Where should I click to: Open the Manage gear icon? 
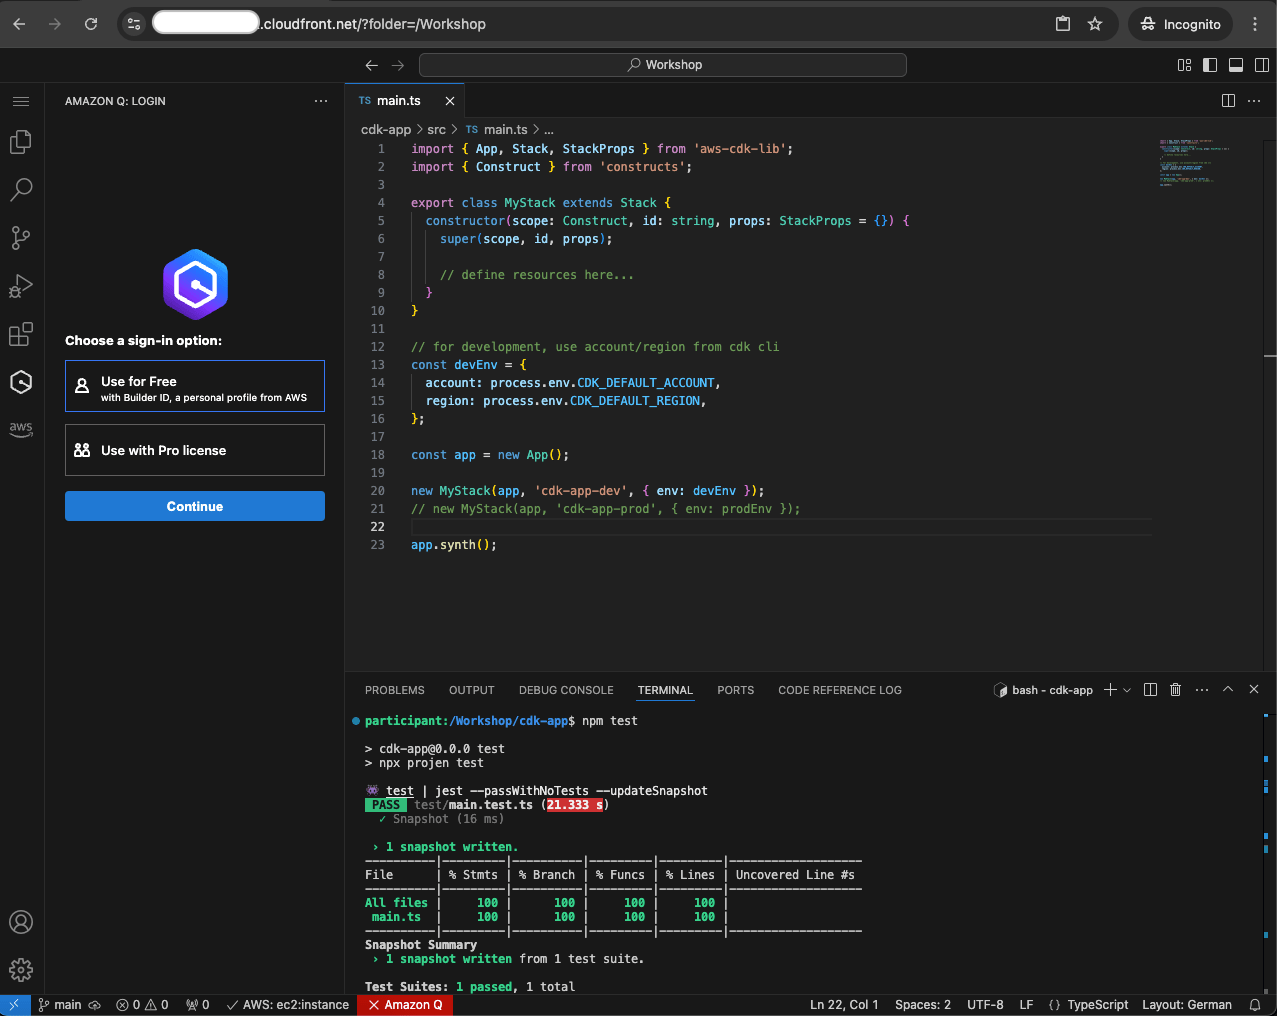coord(21,970)
